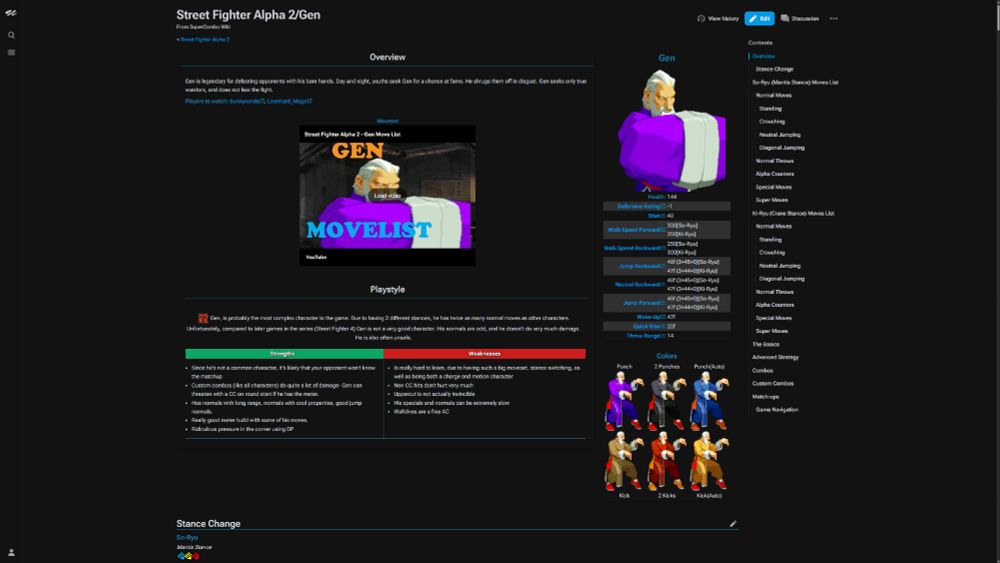Load the Gen Move List video
The height and width of the screenshot is (563, 1000).
pos(387,196)
